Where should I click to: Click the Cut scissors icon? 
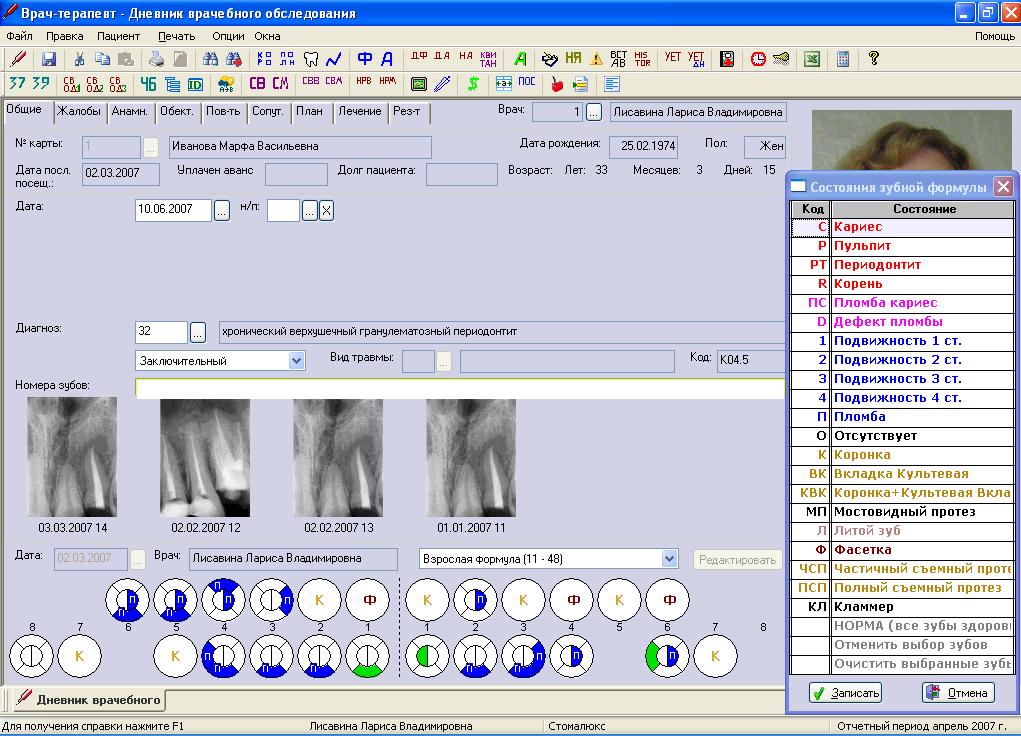[79, 59]
